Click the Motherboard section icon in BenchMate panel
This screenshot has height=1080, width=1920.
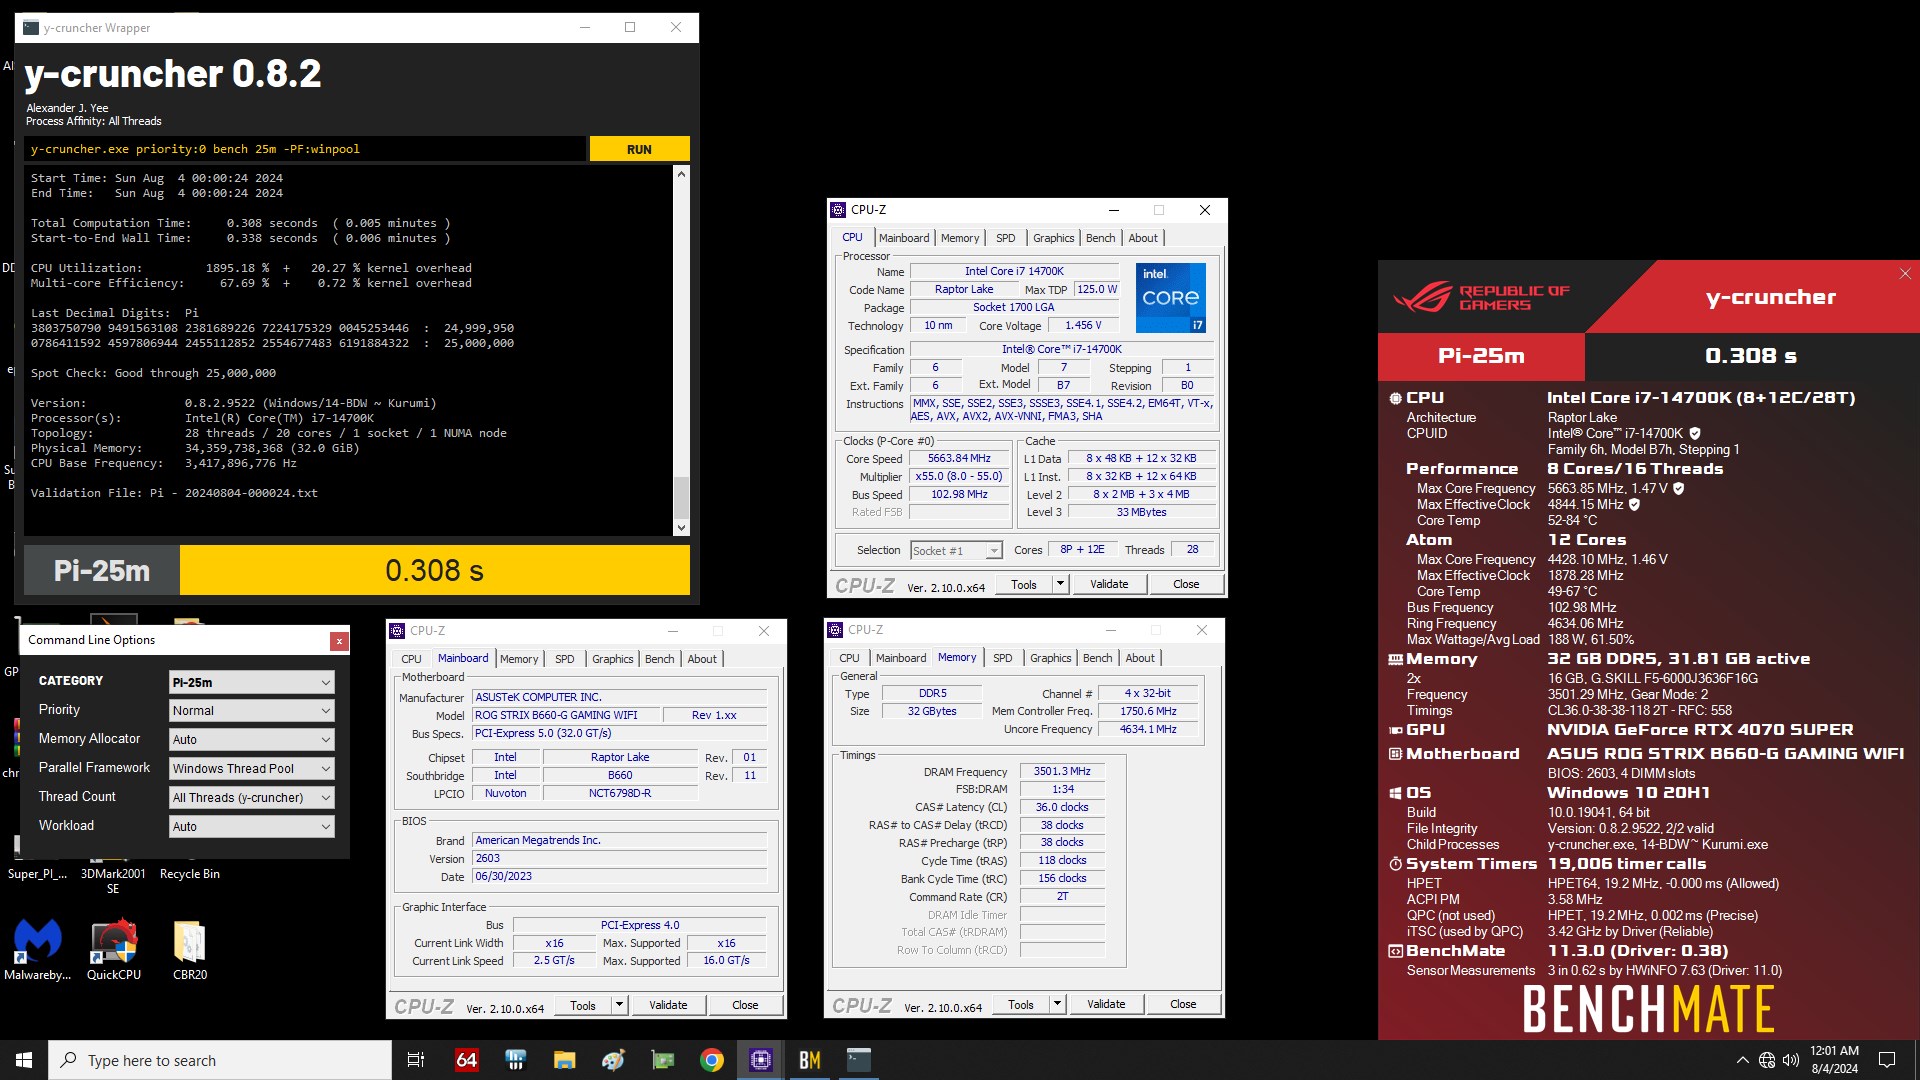coord(1395,754)
